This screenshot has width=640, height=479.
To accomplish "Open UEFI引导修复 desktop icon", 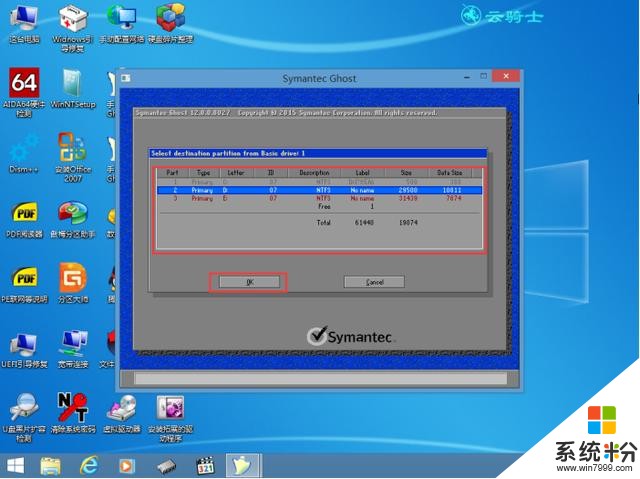I will (24, 350).
